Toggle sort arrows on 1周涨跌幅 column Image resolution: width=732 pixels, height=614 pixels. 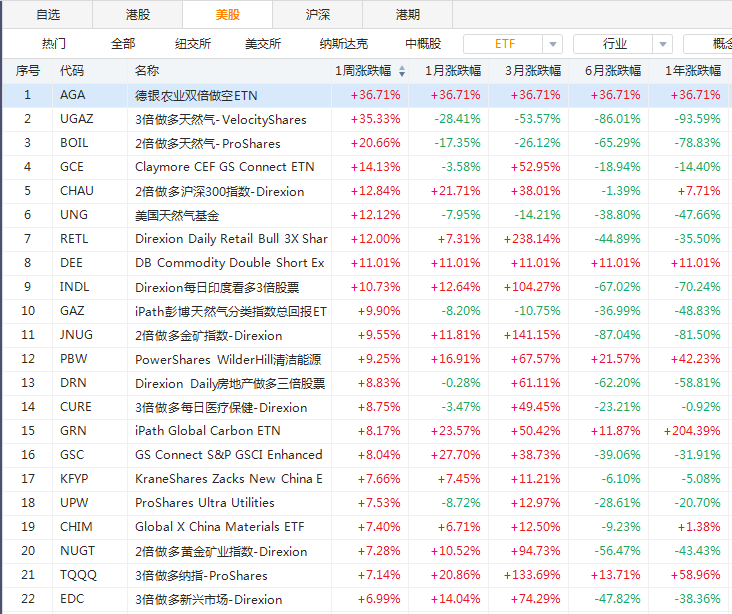(x=402, y=71)
